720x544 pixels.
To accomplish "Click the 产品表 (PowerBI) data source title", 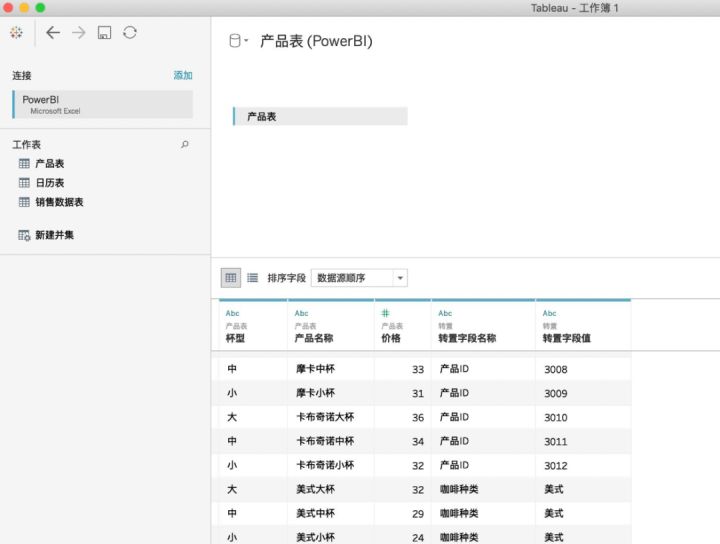I will click(316, 41).
